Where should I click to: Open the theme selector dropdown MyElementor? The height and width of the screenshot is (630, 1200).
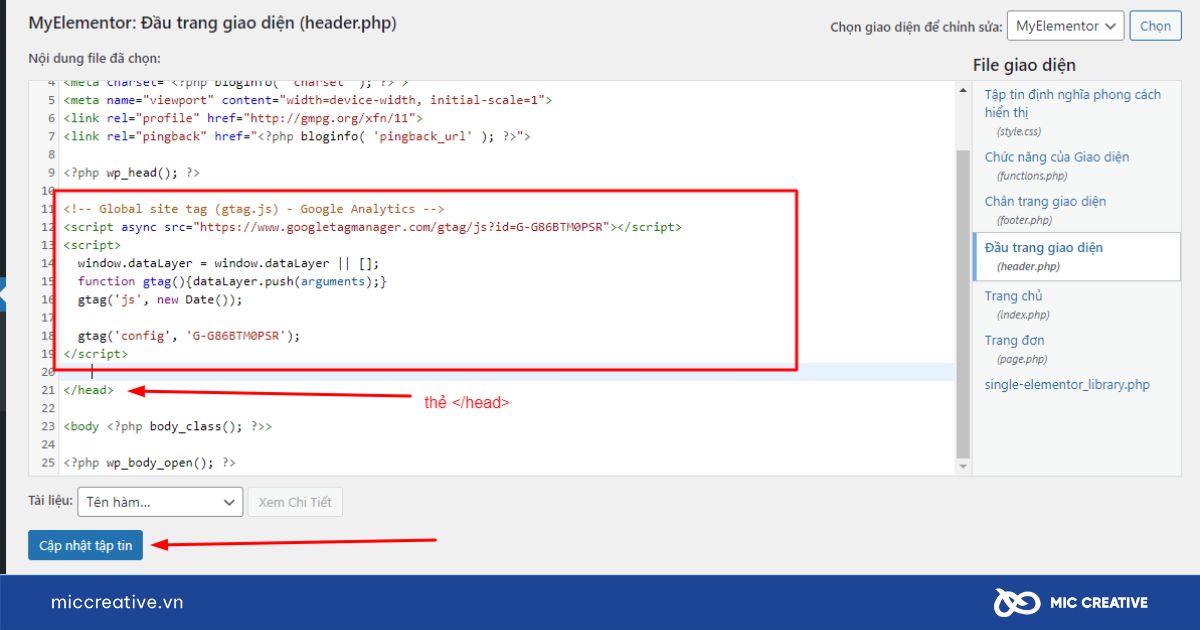[x=1065, y=26]
